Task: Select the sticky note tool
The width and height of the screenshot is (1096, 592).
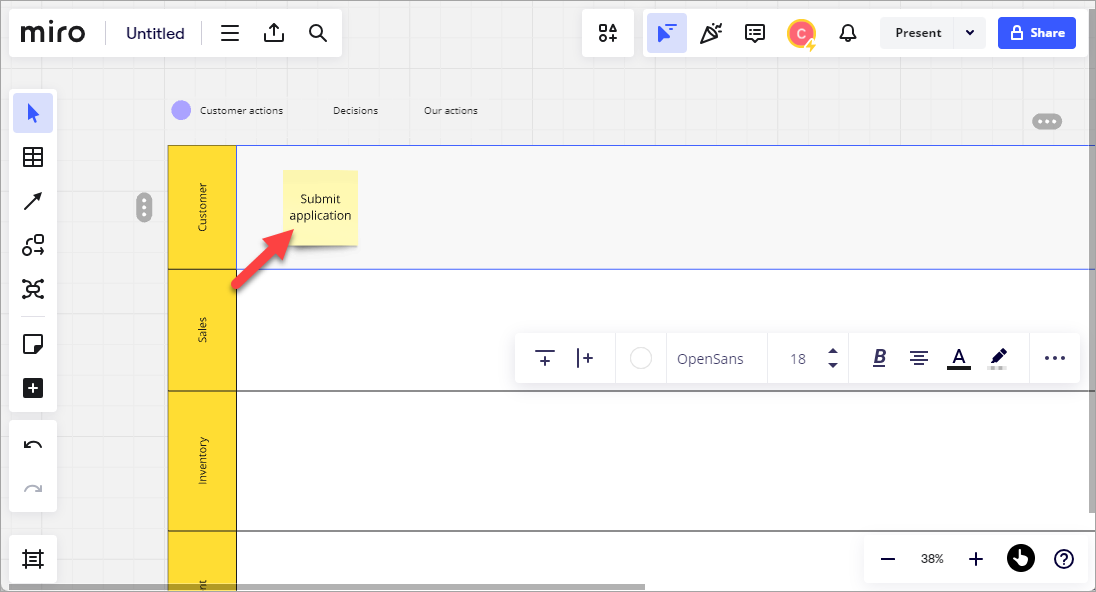Action: [33, 344]
